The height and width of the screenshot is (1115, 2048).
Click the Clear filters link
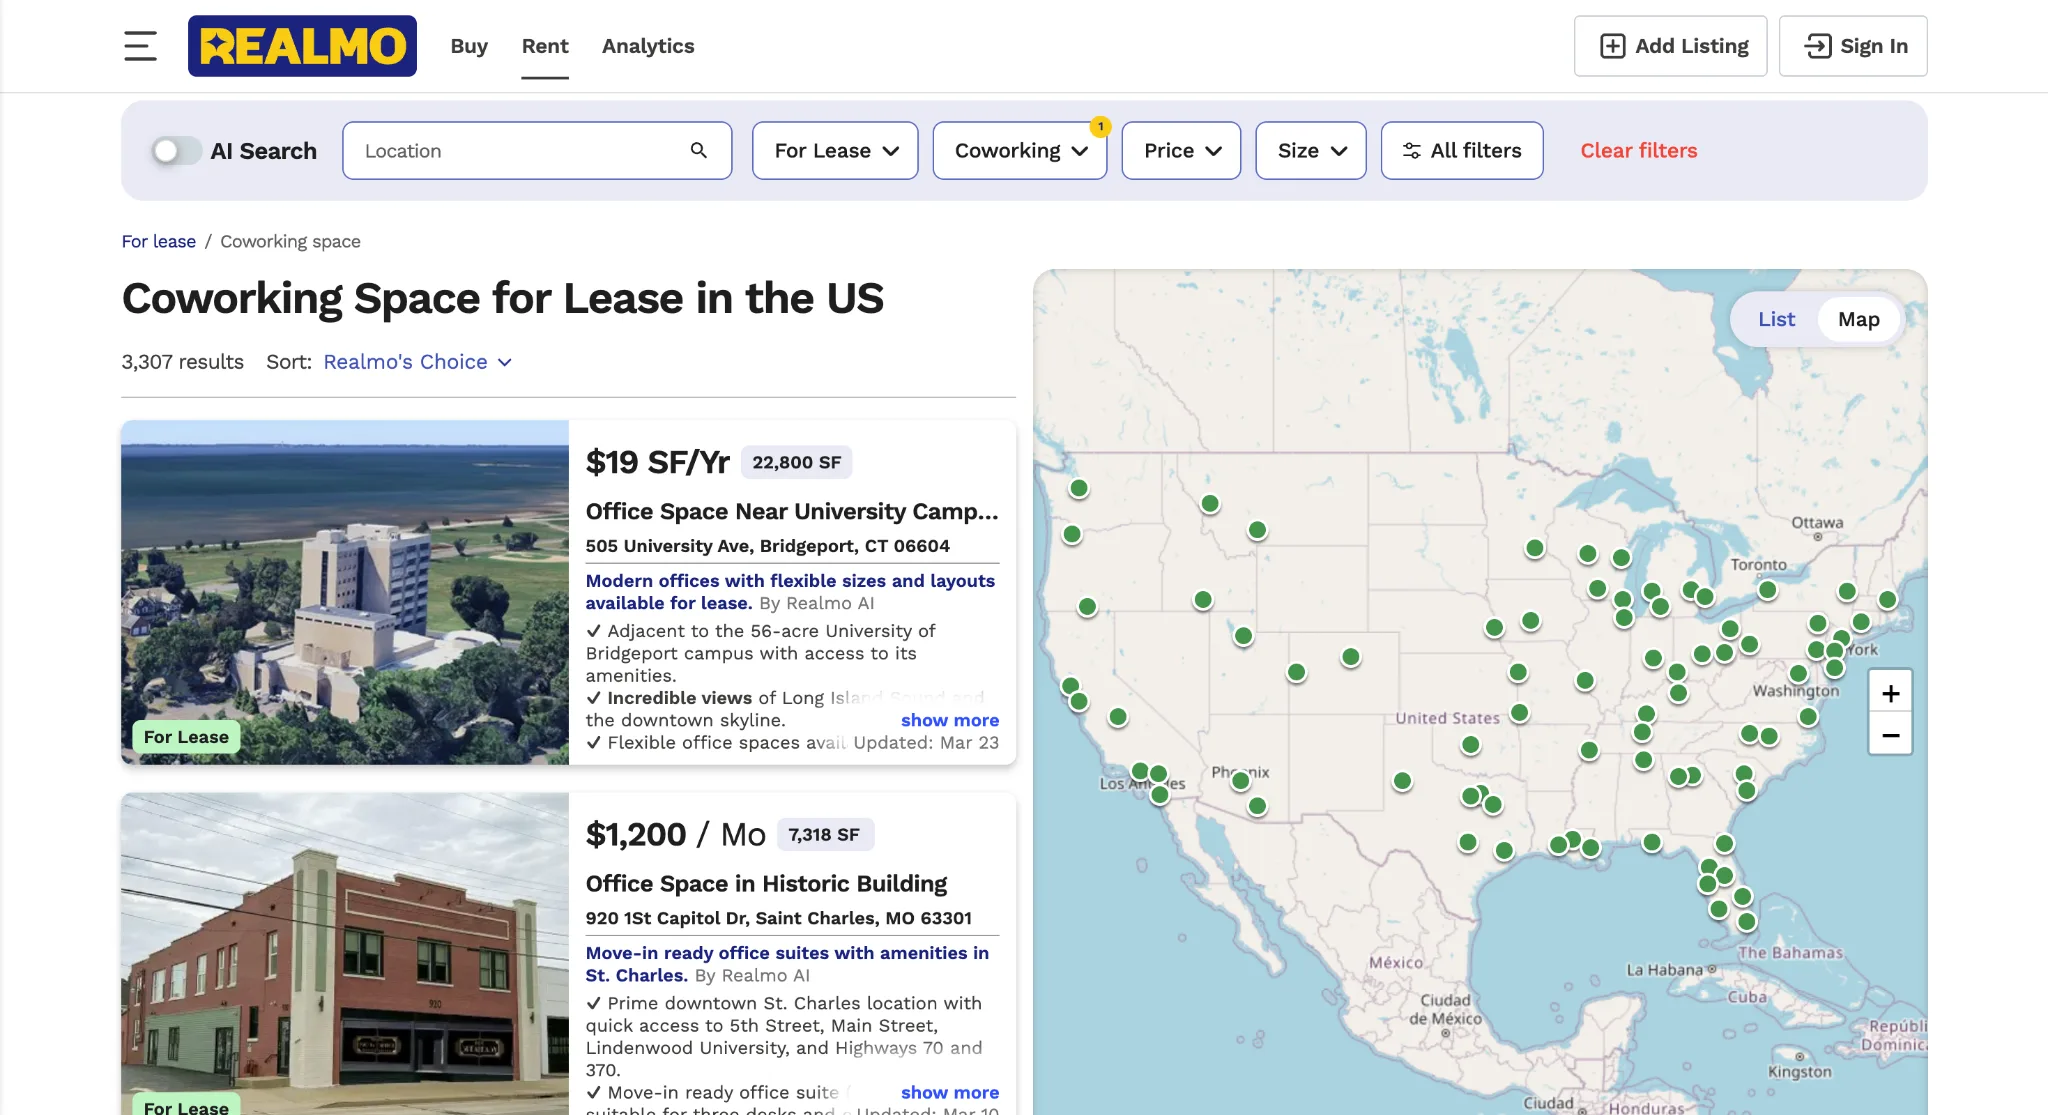click(x=1638, y=150)
